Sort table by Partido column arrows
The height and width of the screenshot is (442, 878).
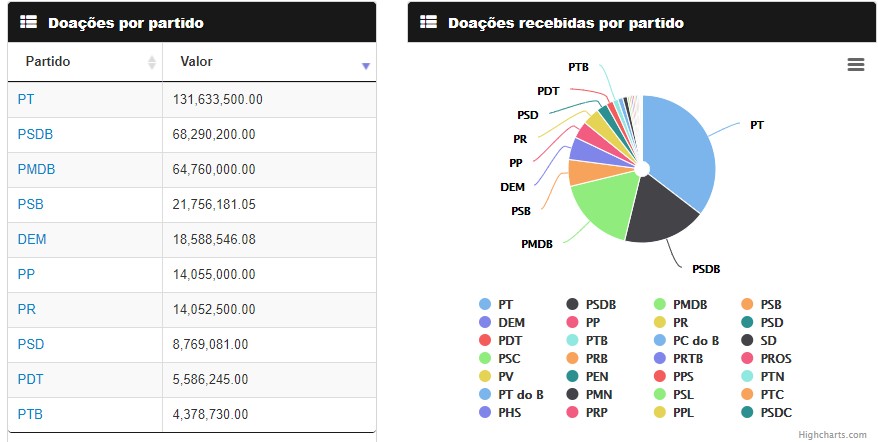152,63
